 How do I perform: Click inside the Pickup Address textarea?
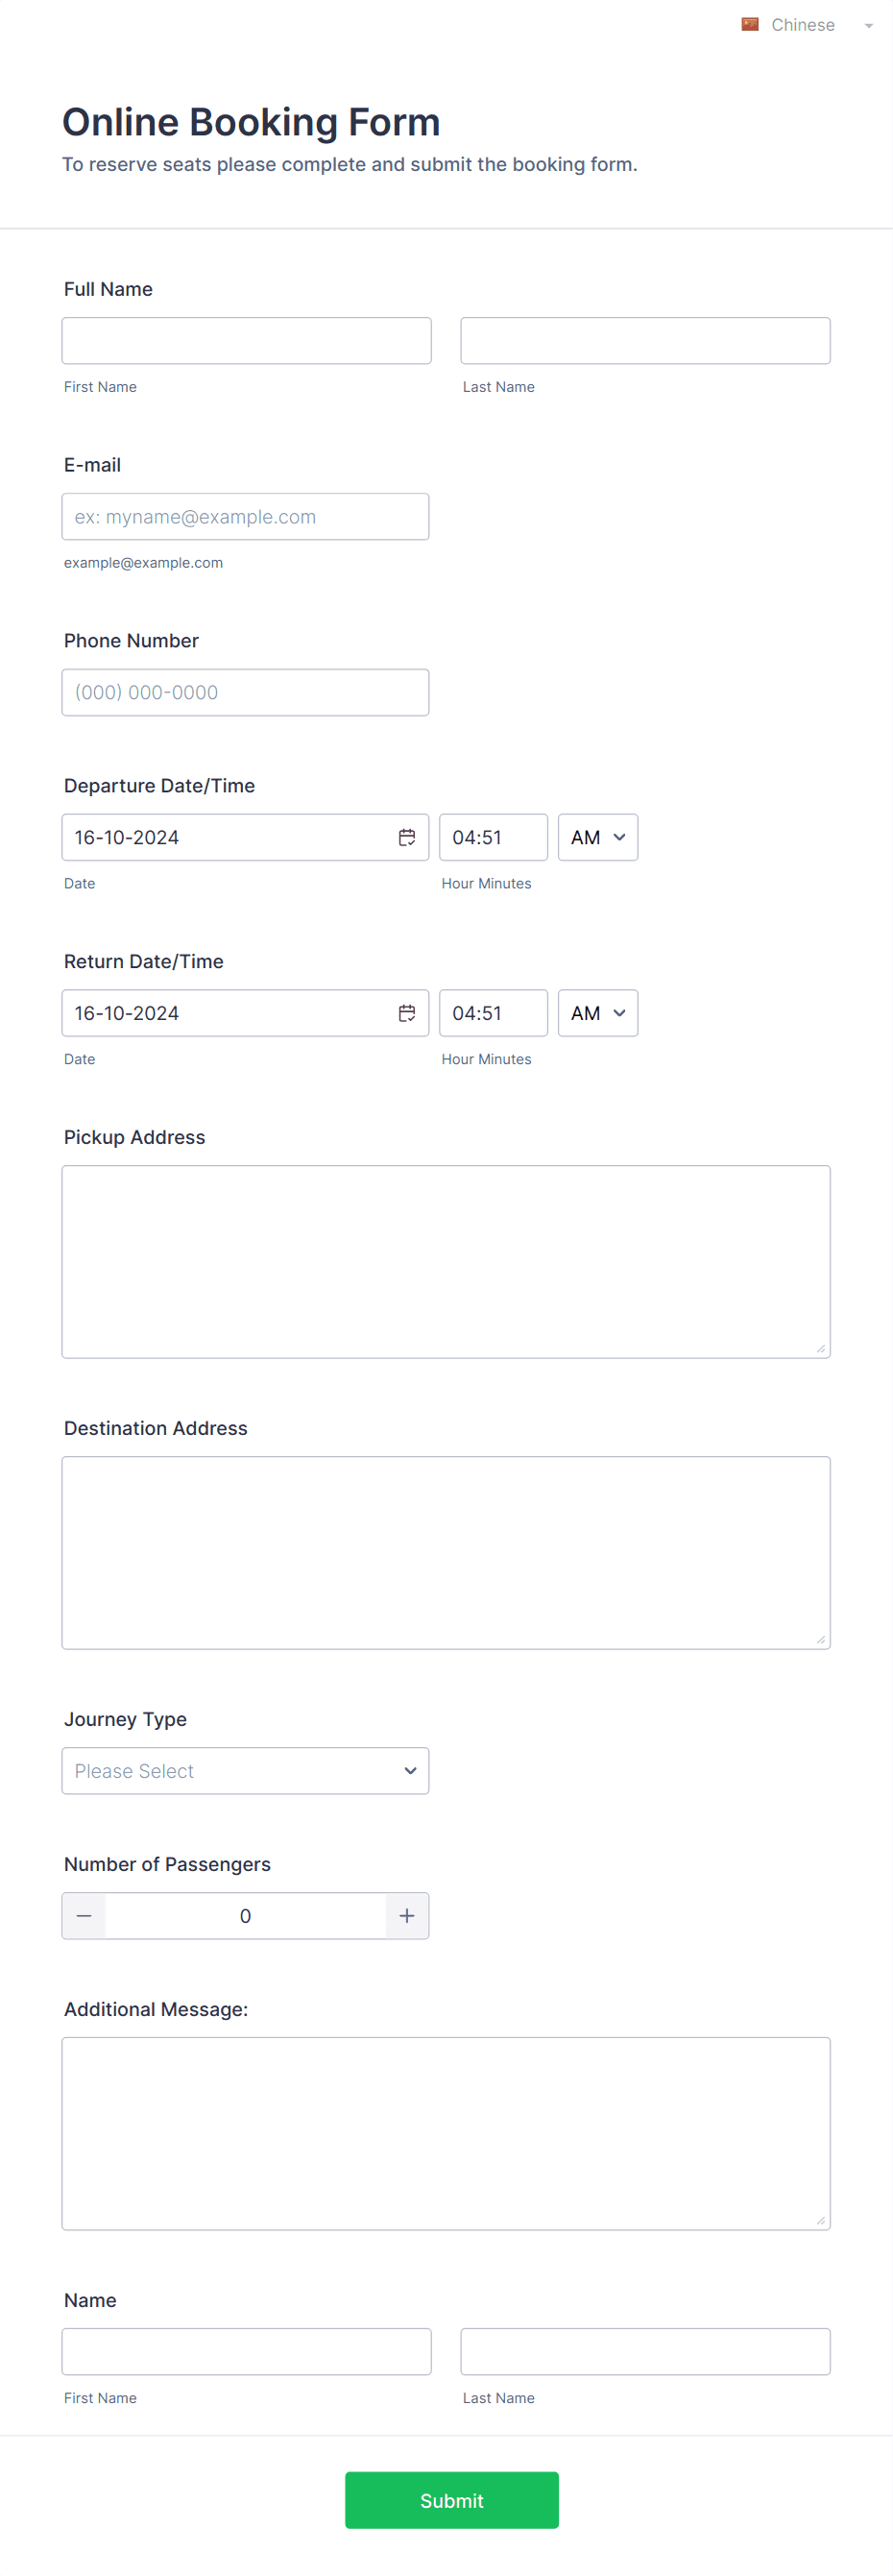(x=446, y=1261)
